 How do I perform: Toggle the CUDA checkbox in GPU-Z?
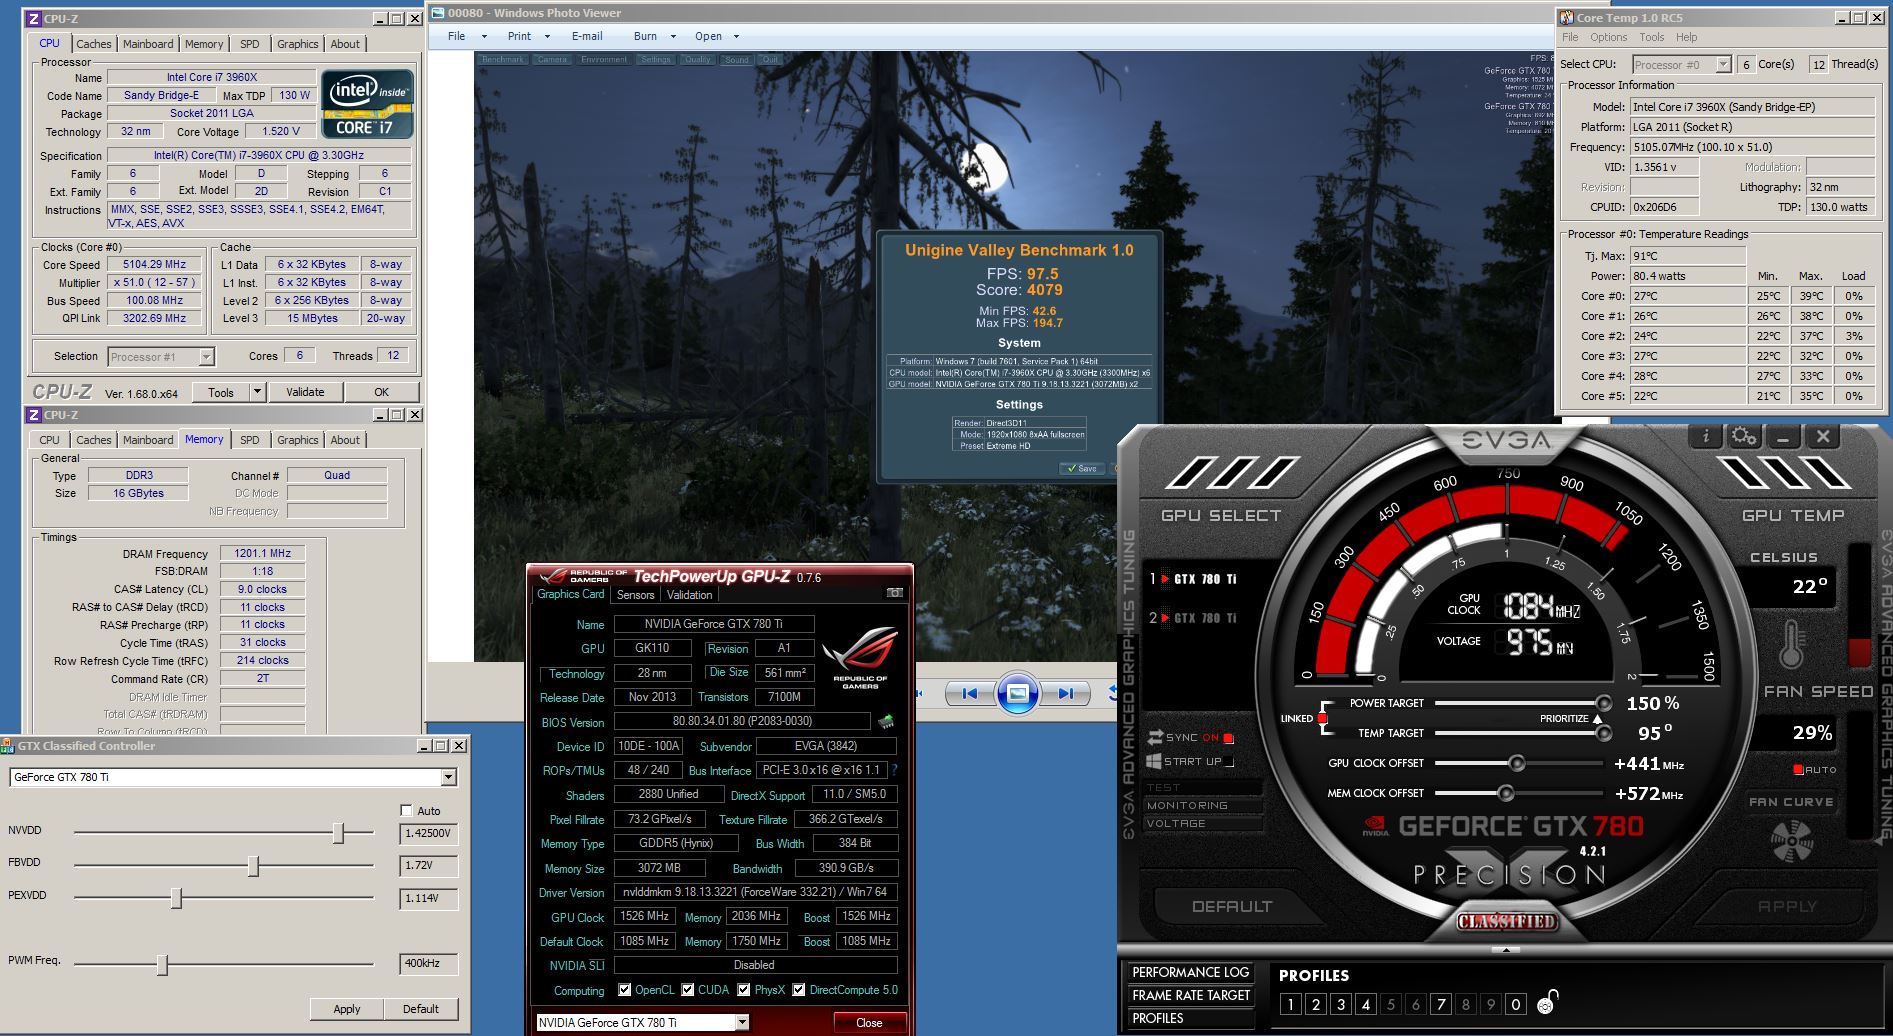[x=688, y=990]
